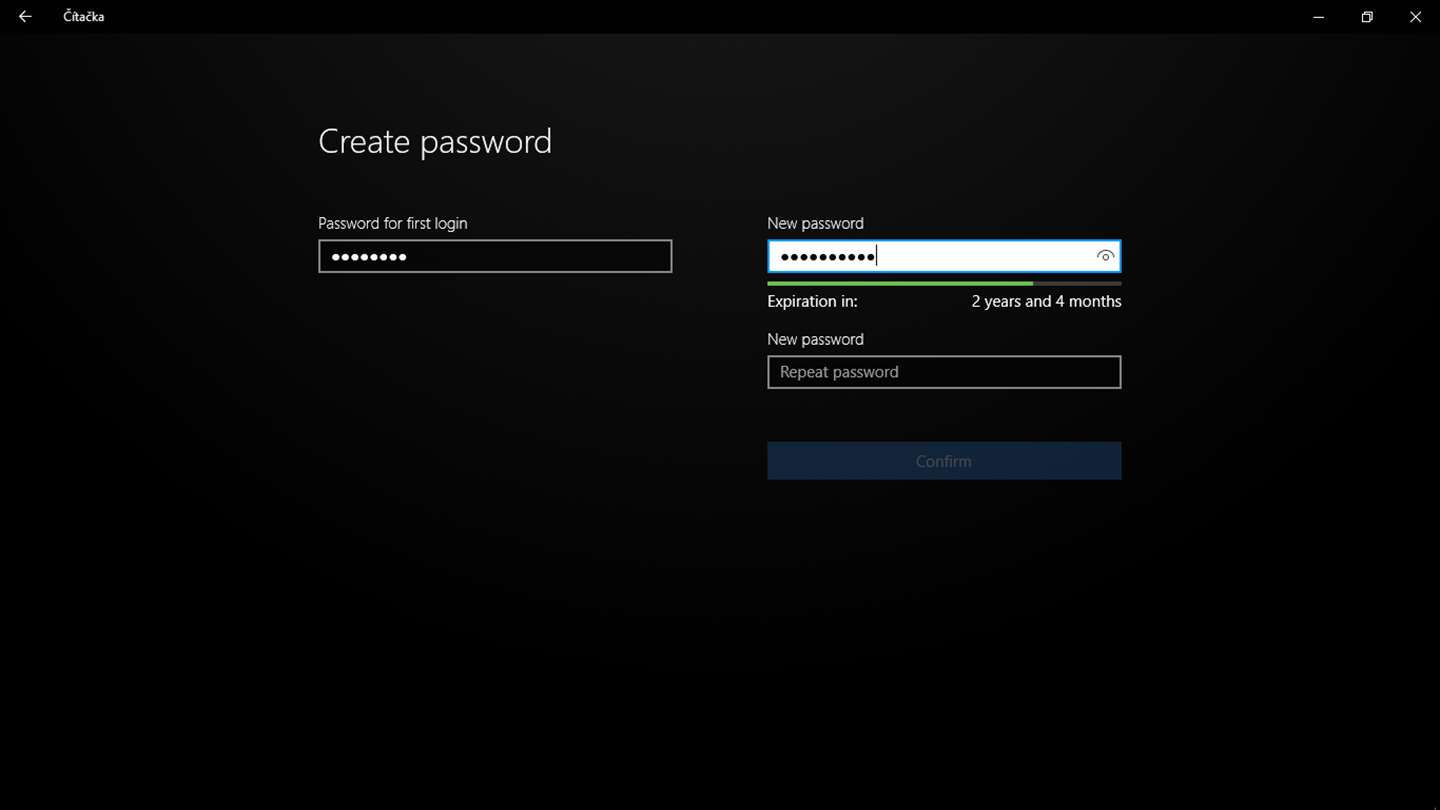Focus the Password for first login field
The image size is (1440, 810).
pyautogui.click(x=495, y=256)
